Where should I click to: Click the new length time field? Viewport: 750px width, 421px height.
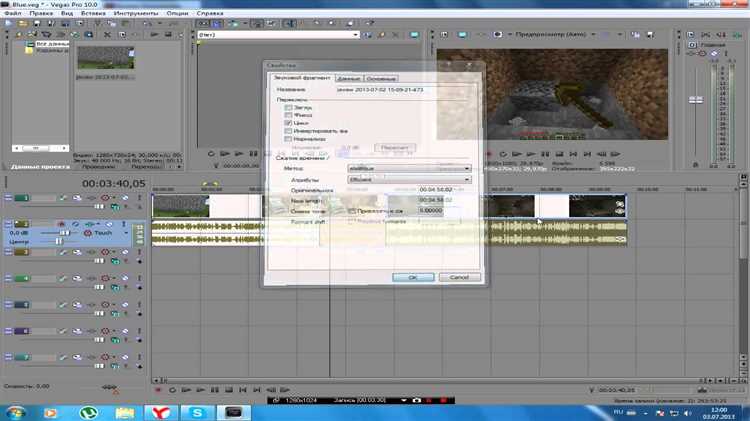tap(435, 200)
